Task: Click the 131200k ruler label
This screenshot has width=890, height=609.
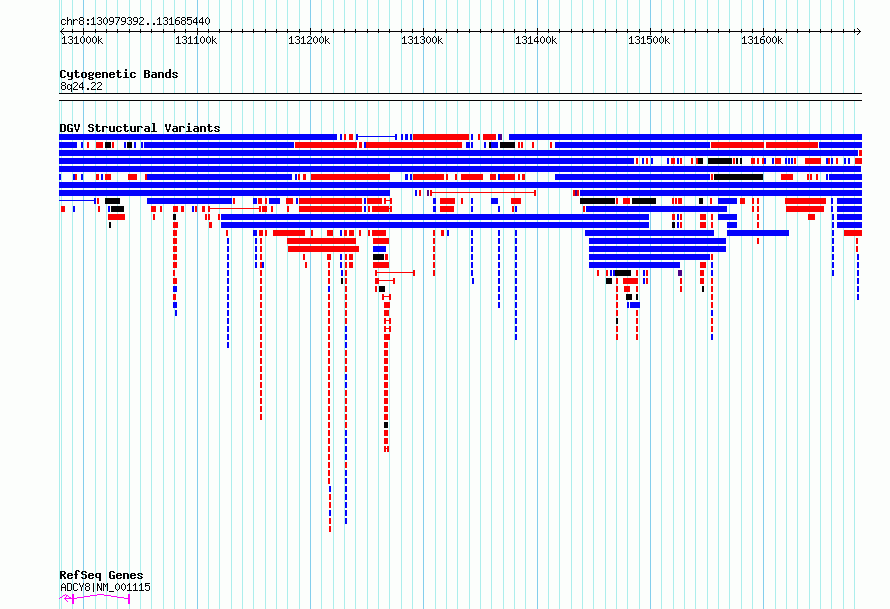Action: point(309,40)
